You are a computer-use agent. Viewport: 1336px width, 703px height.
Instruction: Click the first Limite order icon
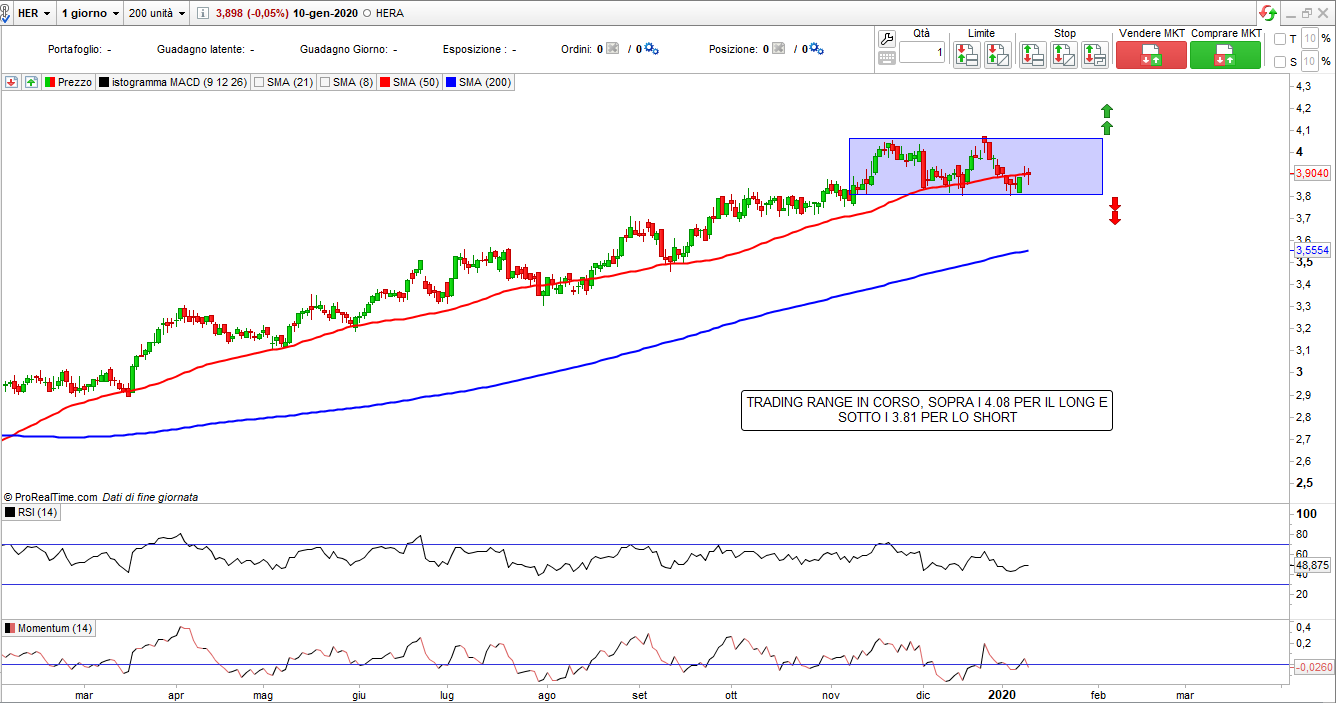pos(966,55)
